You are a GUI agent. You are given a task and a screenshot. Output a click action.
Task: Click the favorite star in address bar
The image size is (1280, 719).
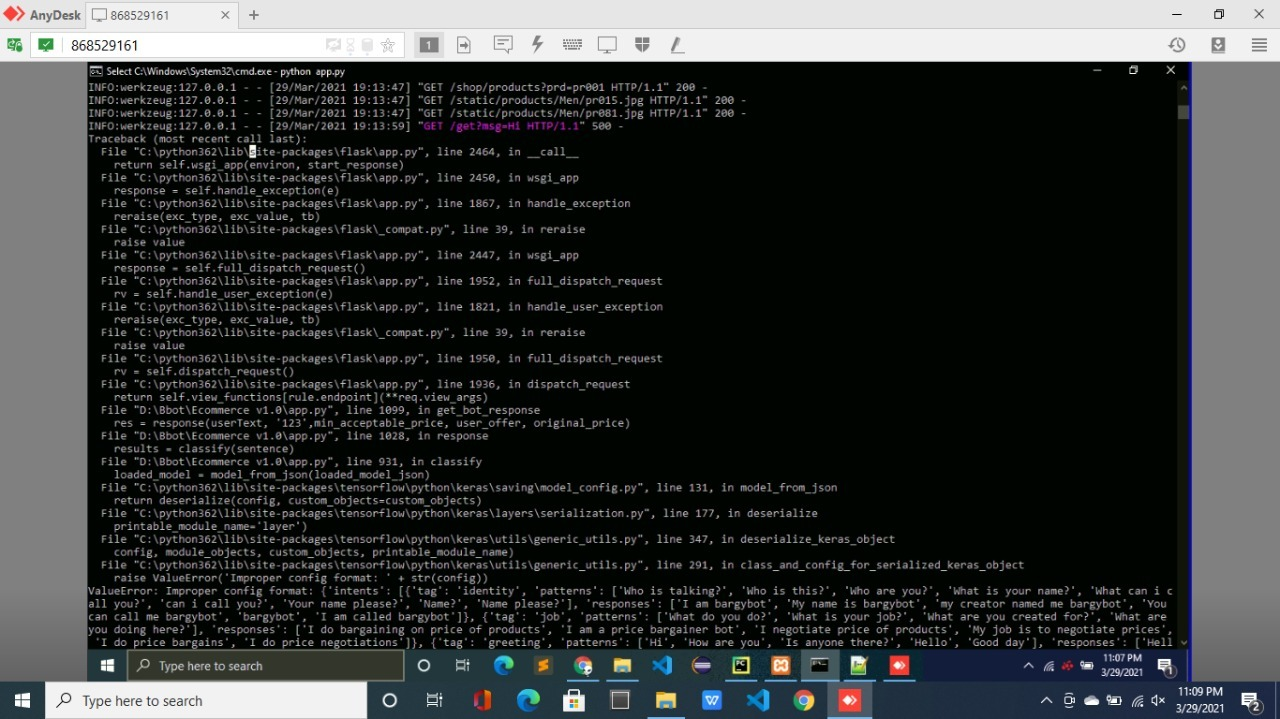[x=388, y=45]
